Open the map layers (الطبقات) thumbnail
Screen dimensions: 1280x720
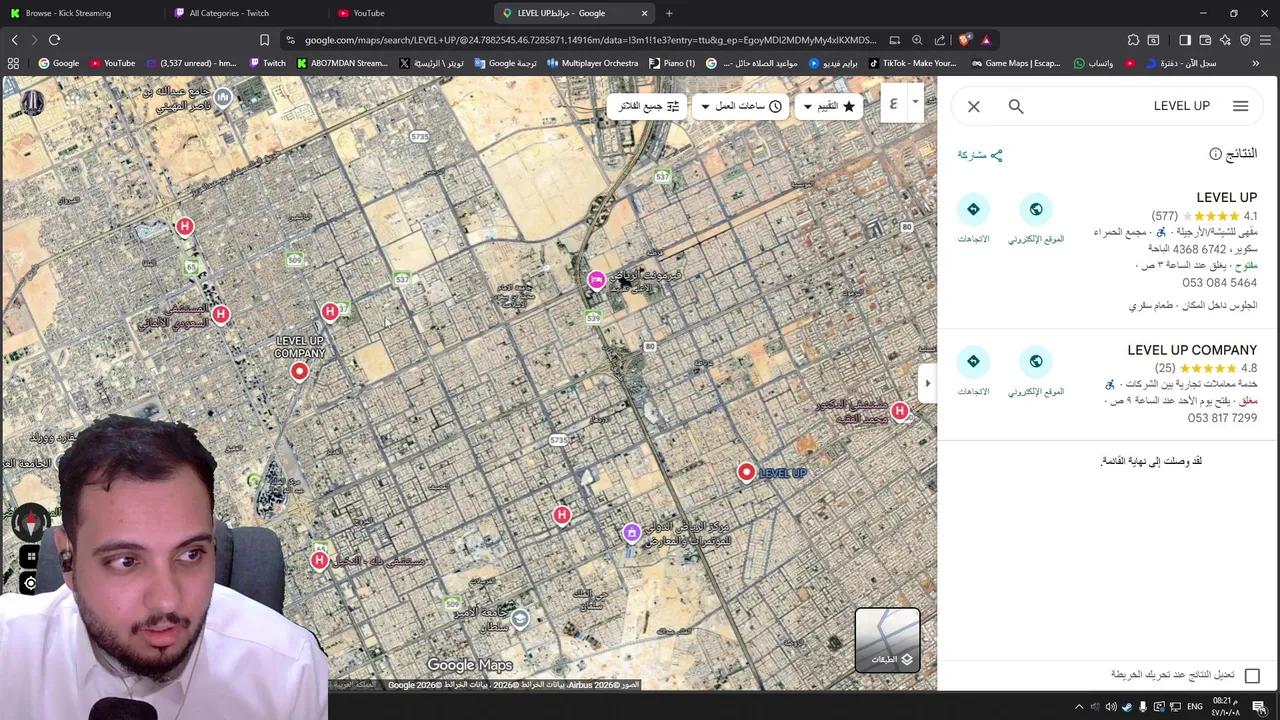point(887,640)
